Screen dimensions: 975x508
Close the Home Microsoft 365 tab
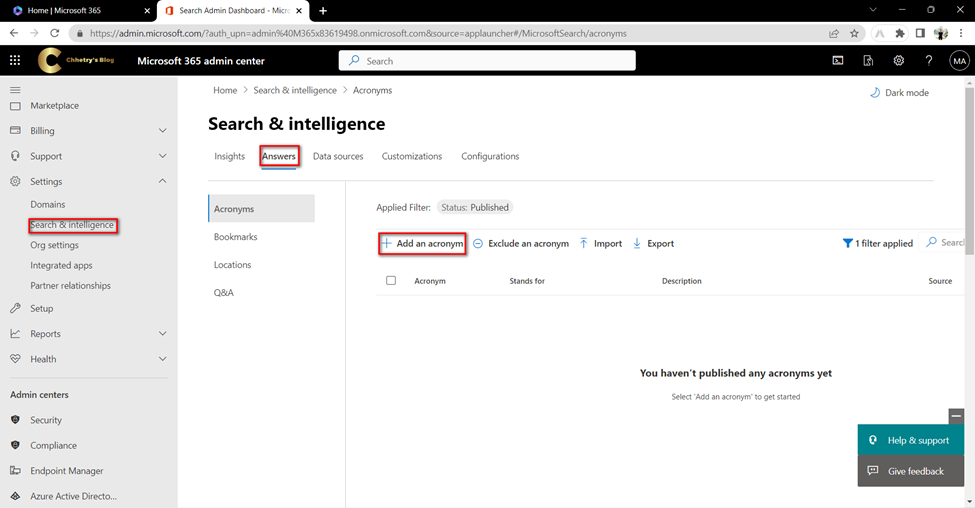[x=147, y=11]
